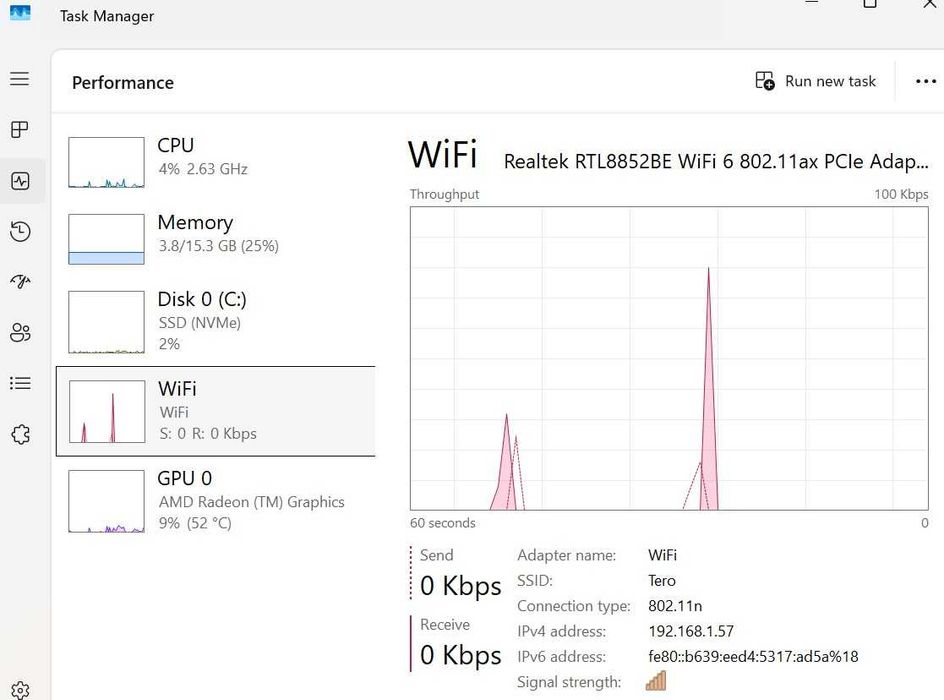Viewport: 944px width, 700px height.
Task: Open the App history page icon
Action: pos(20,232)
